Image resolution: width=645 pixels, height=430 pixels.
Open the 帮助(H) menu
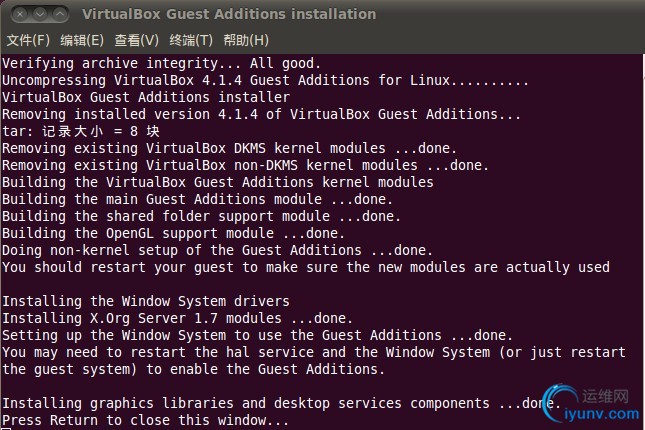click(246, 40)
